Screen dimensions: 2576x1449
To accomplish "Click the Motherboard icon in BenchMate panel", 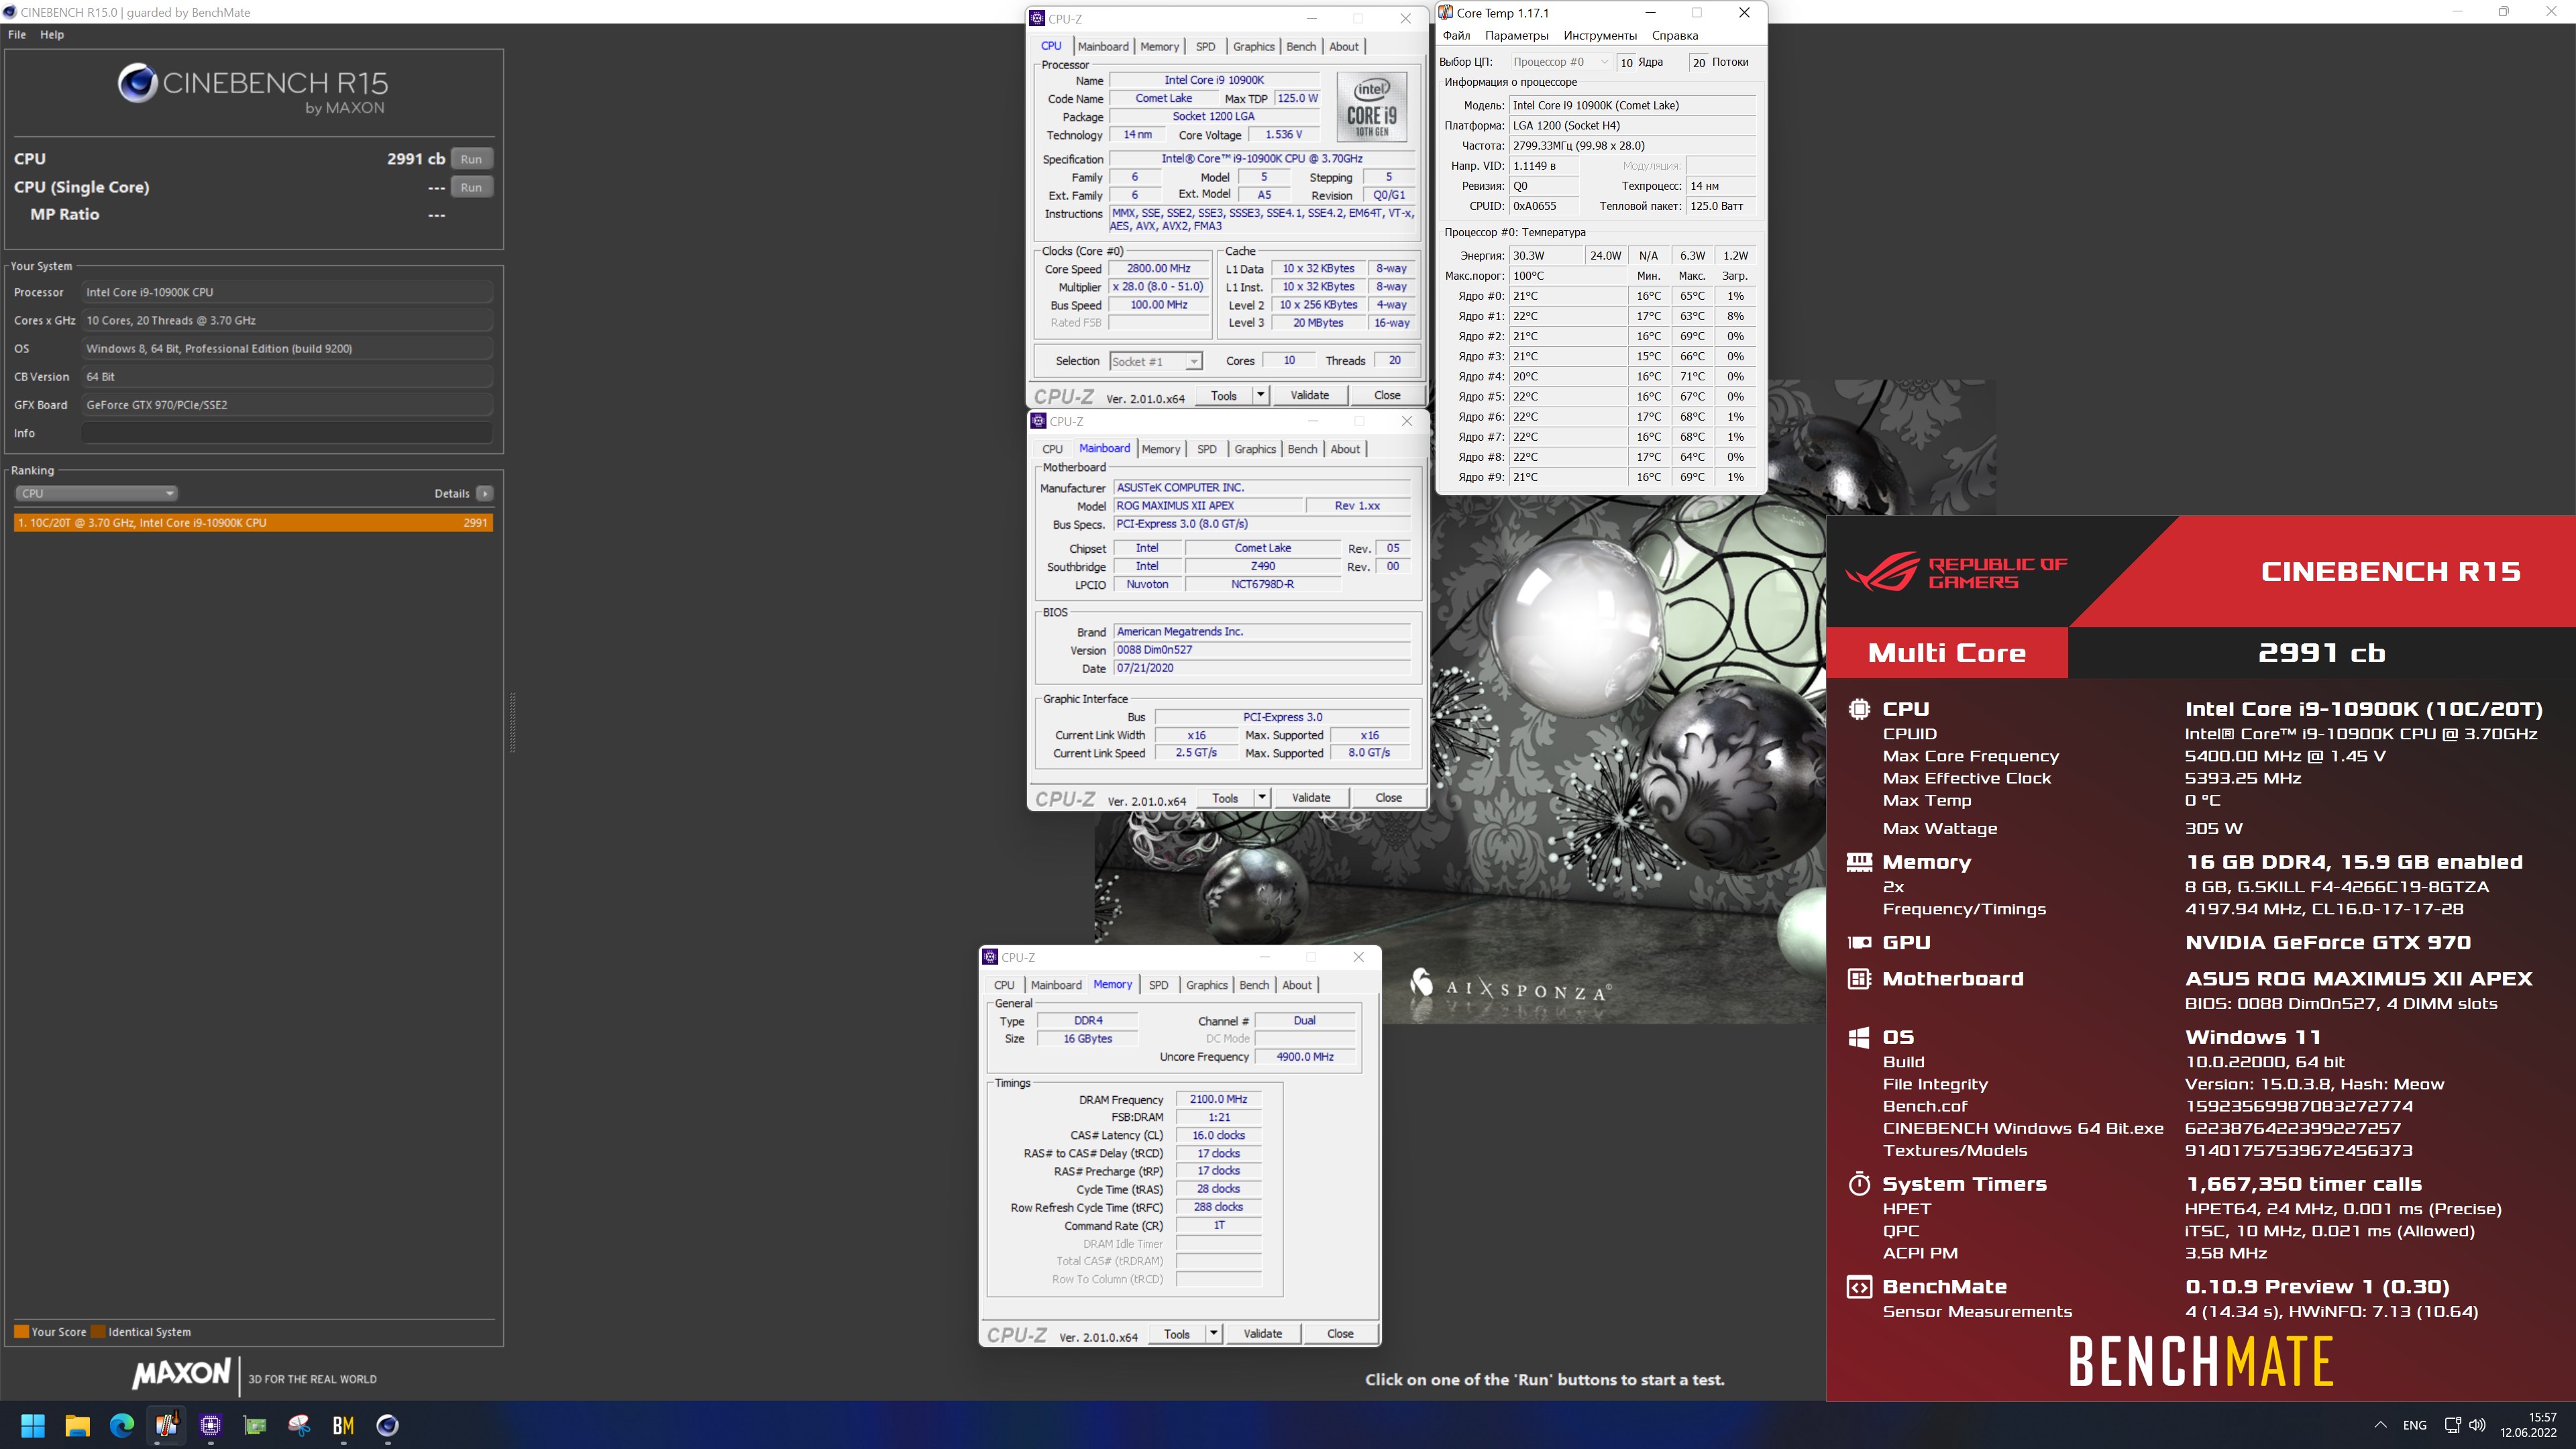I will pos(1859,979).
